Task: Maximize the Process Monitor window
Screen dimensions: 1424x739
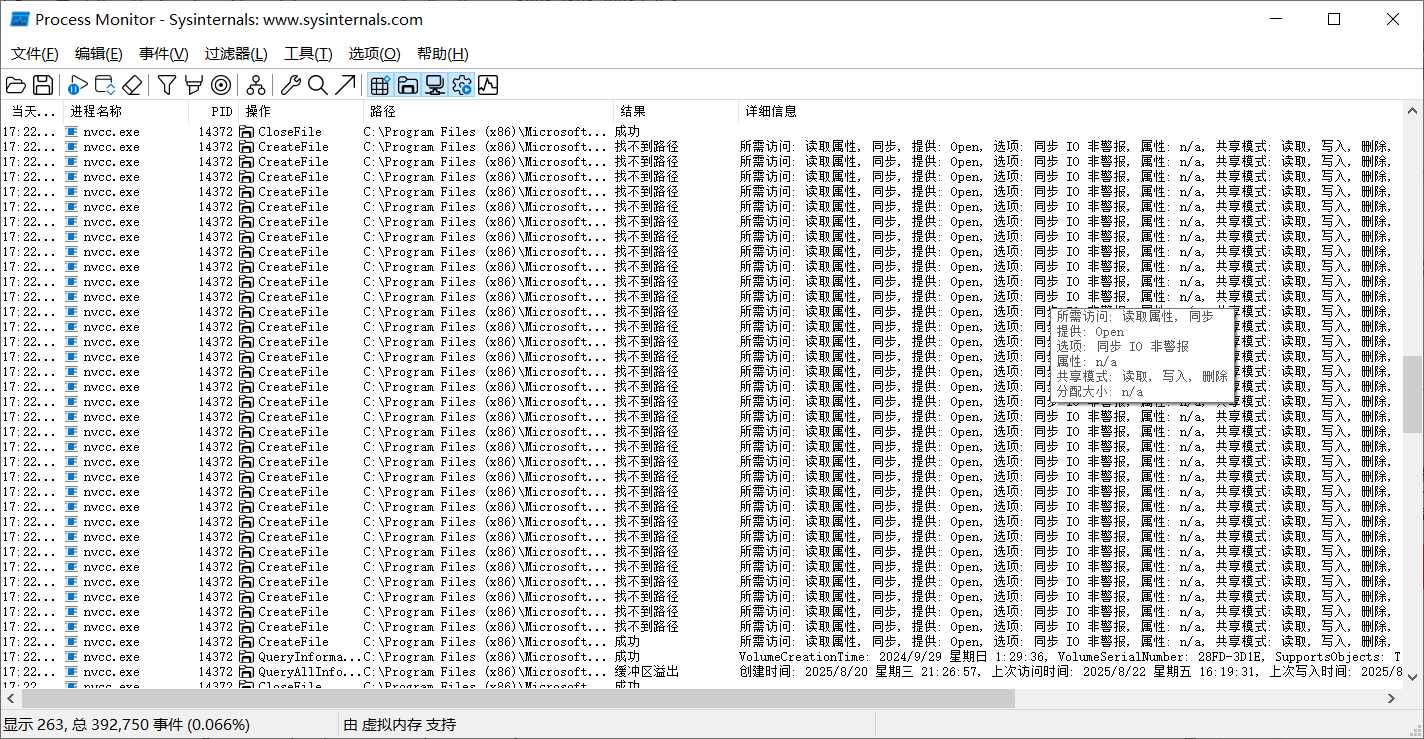Action: (1334, 19)
